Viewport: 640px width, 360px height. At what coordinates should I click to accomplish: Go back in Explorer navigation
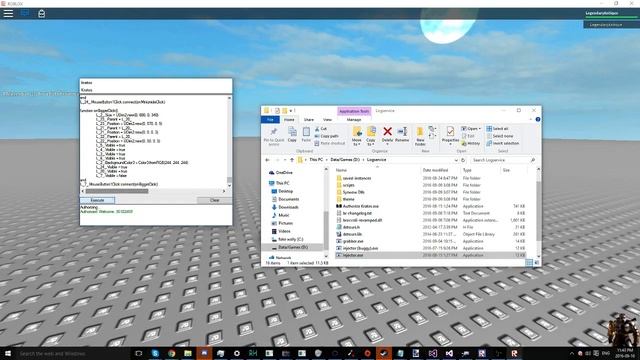[267, 160]
